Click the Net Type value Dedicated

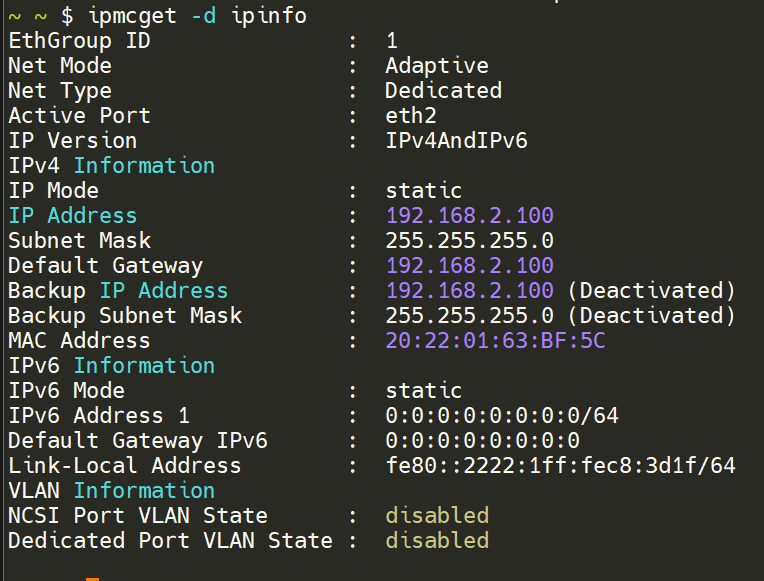443,91
